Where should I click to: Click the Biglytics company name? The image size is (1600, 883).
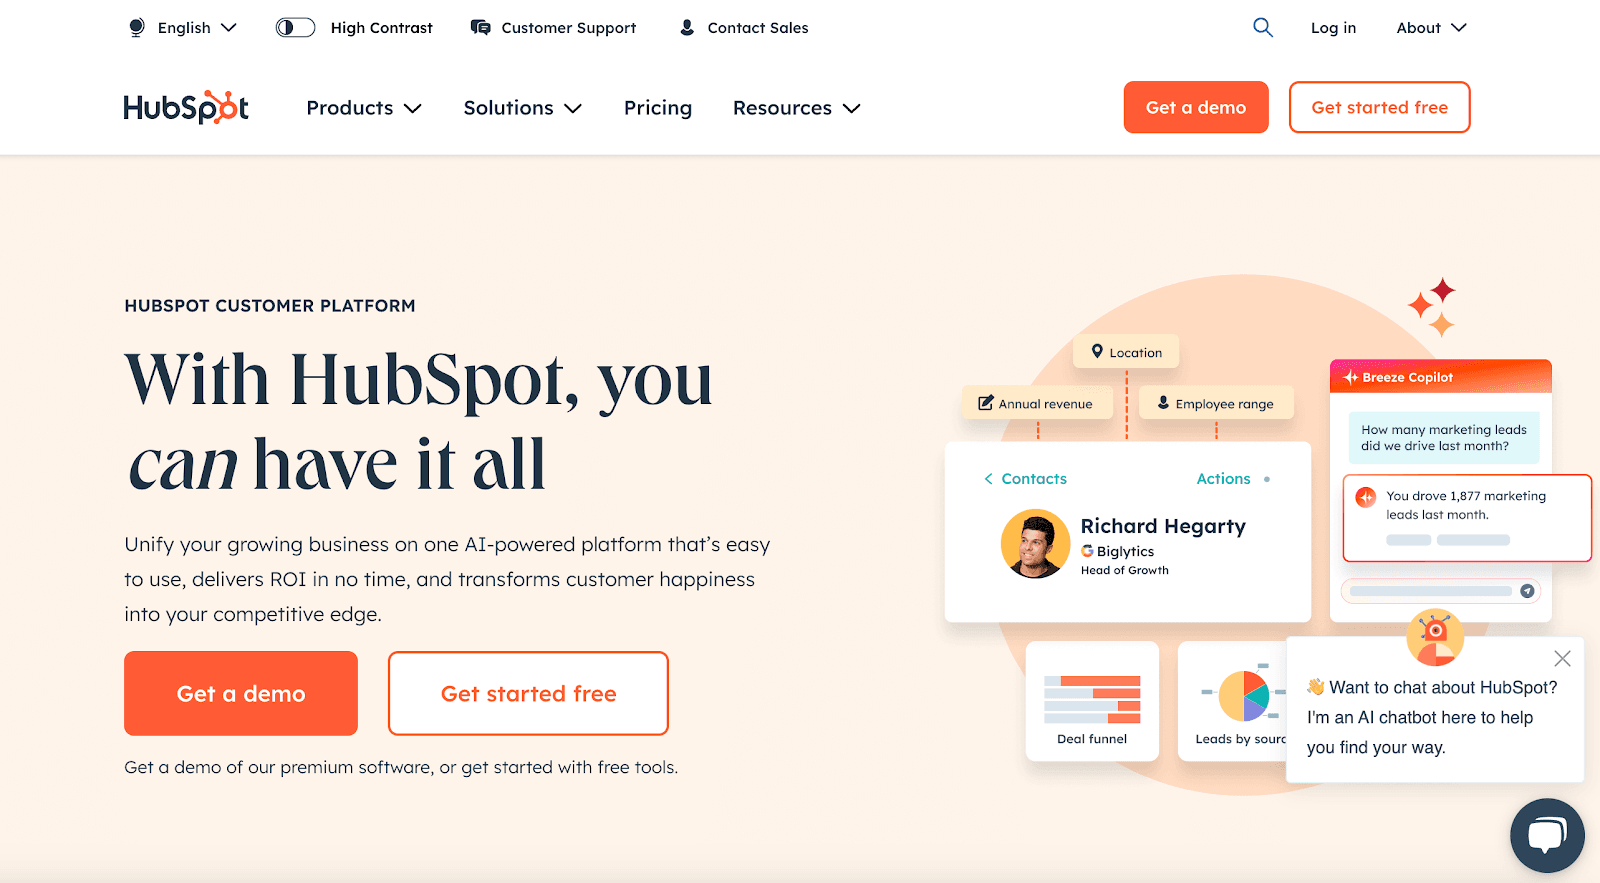1125,551
